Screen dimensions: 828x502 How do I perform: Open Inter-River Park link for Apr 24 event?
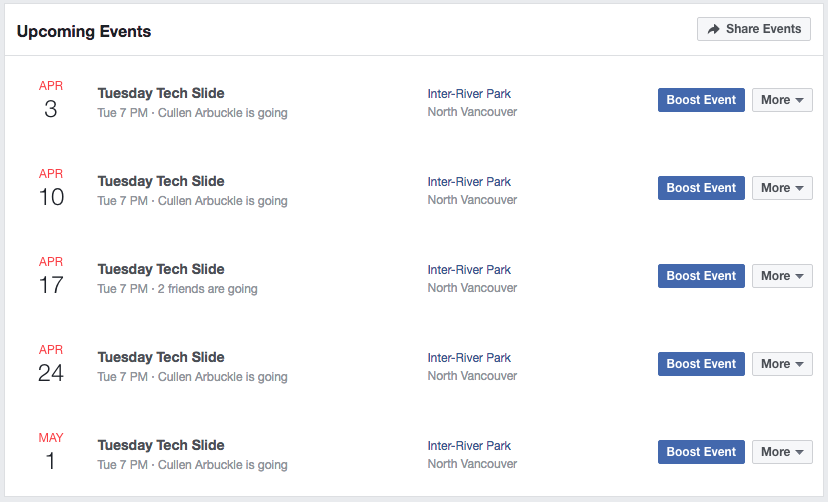(x=469, y=357)
